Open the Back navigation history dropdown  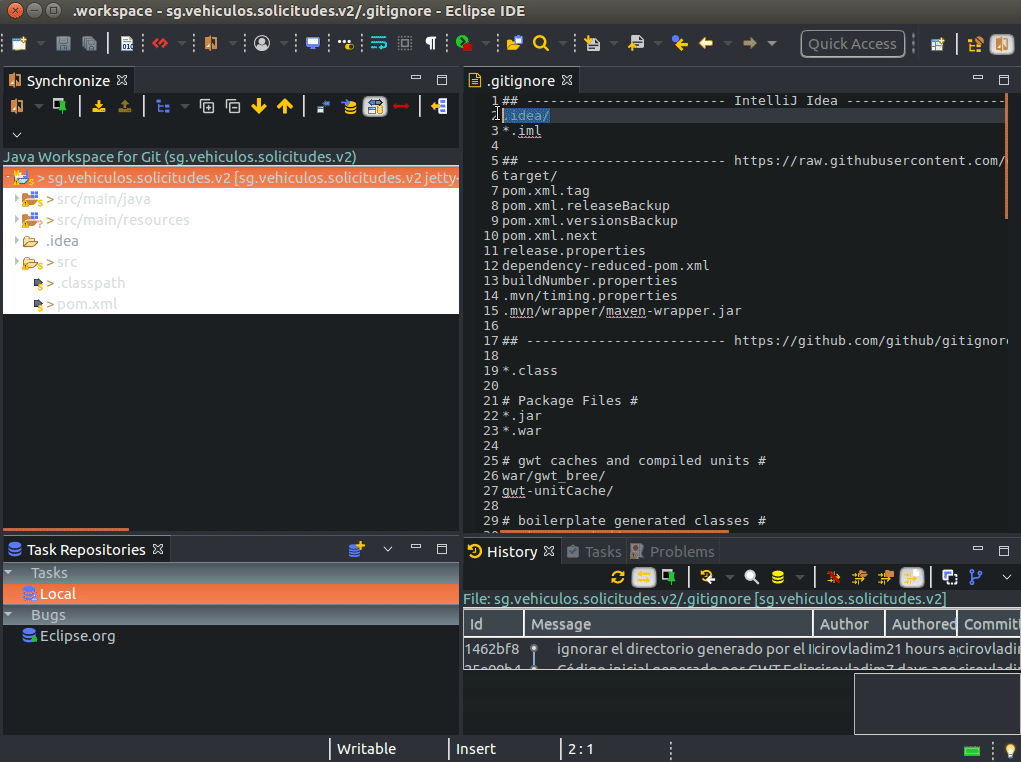pyautogui.click(x=728, y=44)
